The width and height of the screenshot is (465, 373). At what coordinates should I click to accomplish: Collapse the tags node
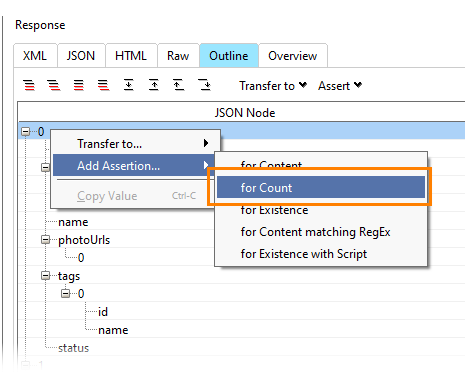(x=45, y=276)
